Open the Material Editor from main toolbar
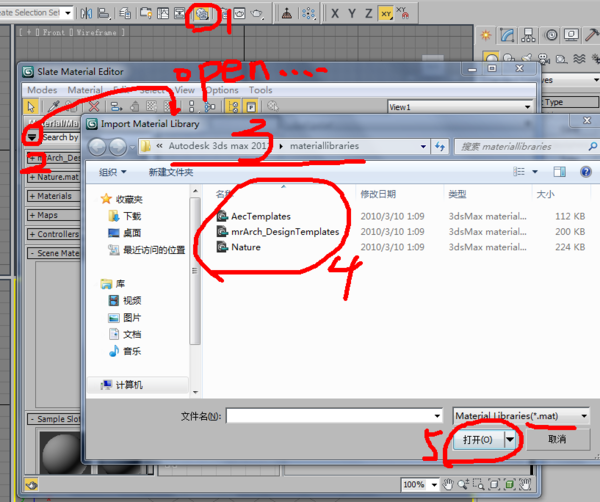 coord(202,14)
